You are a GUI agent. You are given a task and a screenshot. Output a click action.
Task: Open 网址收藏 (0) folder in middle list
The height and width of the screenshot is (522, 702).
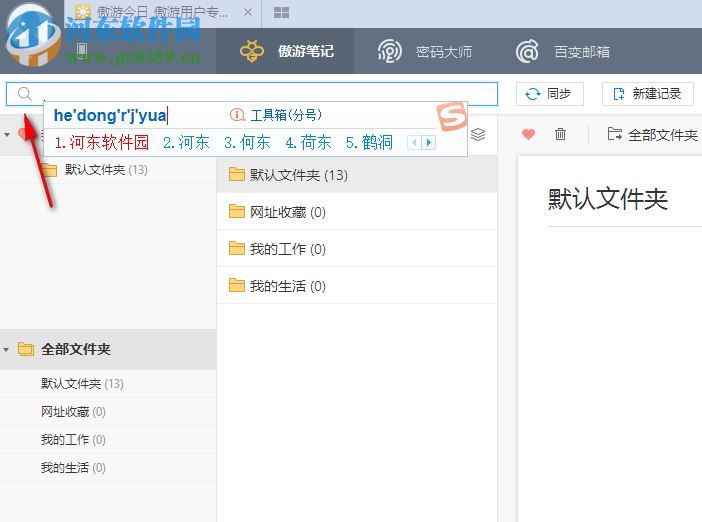(x=357, y=212)
